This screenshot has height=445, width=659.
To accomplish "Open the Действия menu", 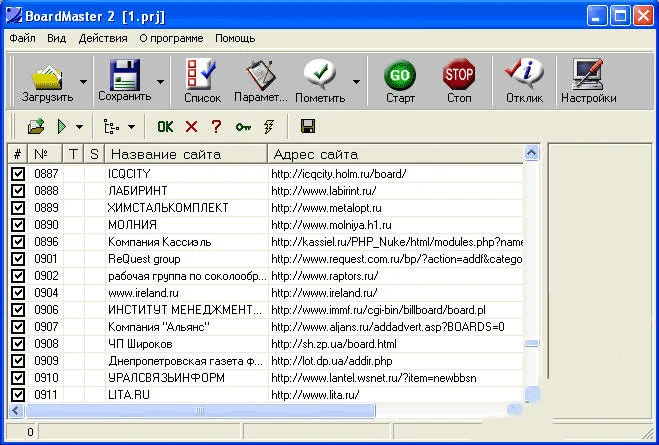I will tap(103, 38).
